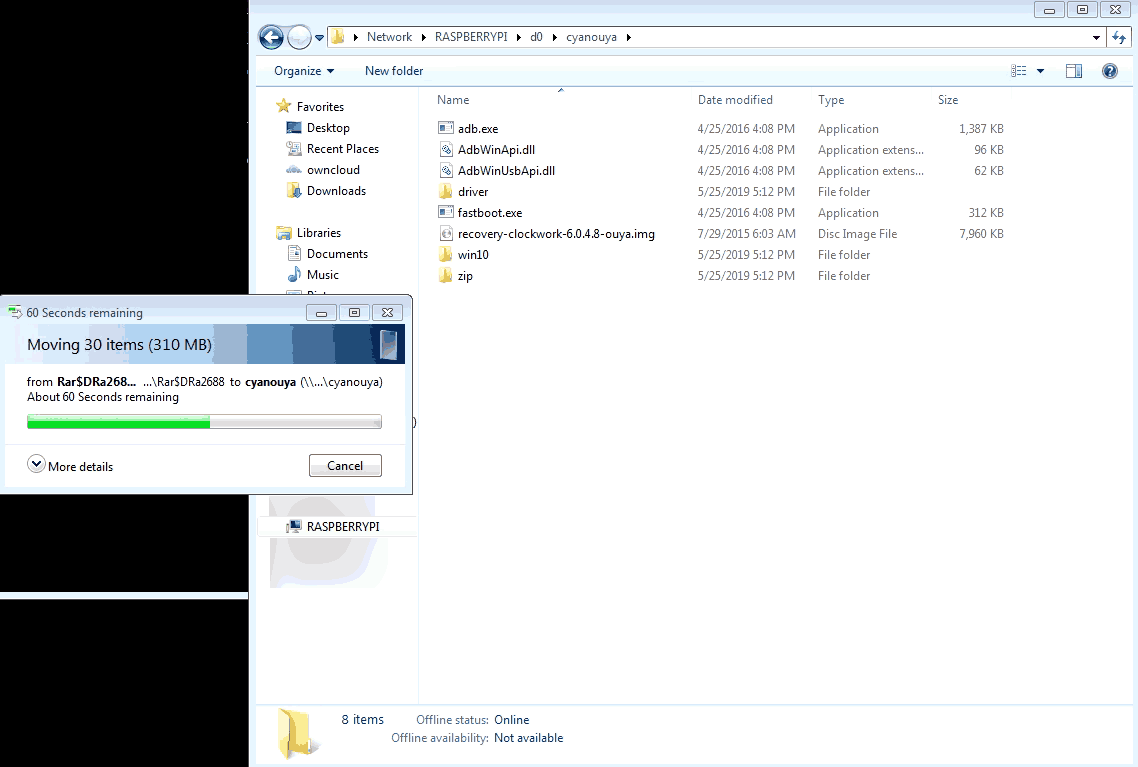This screenshot has width=1138, height=767.
Task: Select the fastboot.exe file icon
Action: tap(446, 213)
